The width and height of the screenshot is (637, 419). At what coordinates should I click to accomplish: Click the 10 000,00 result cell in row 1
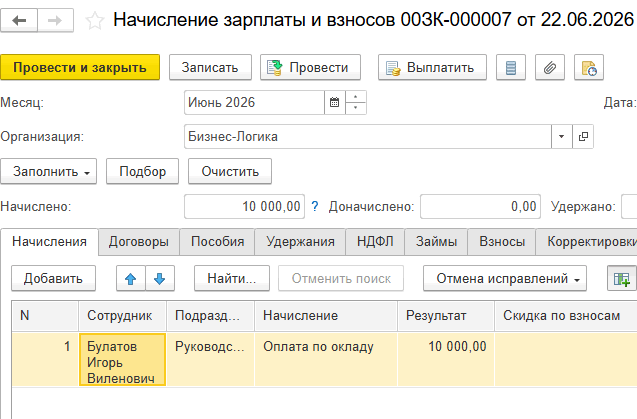coord(446,359)
